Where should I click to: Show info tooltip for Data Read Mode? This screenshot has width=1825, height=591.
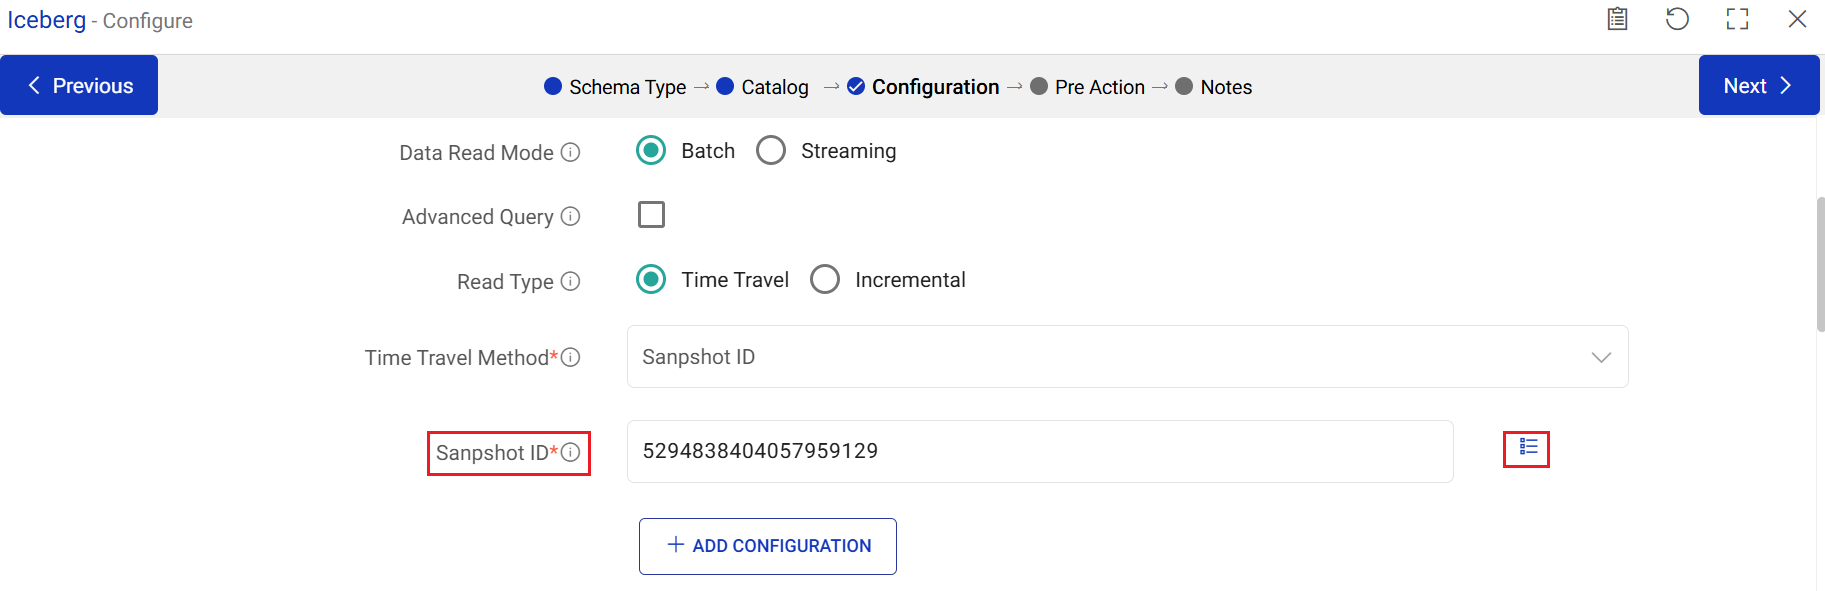coord(570,152)
